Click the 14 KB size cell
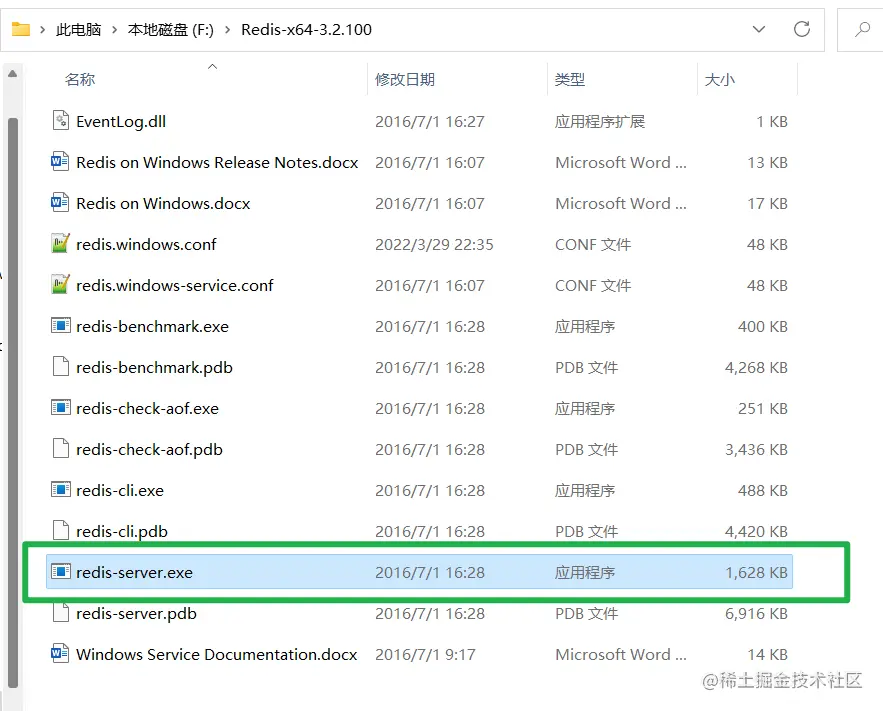This screenshot has width=883, height=711. [767, 654]
